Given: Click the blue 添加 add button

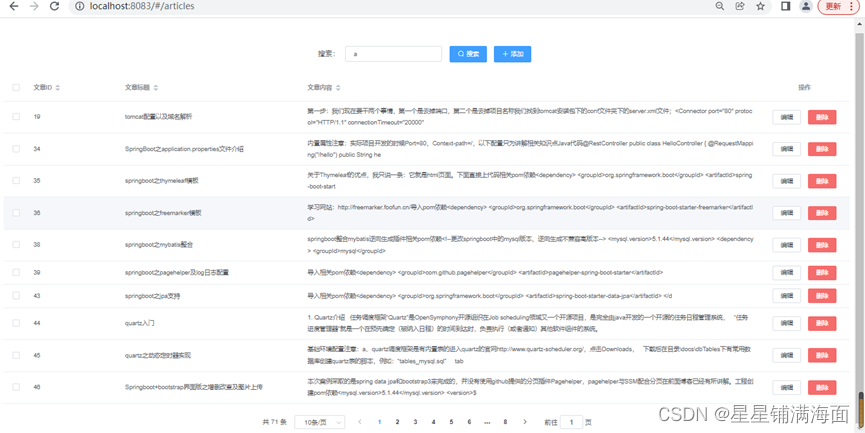Looking at the screenshot, I should [512, 54].
